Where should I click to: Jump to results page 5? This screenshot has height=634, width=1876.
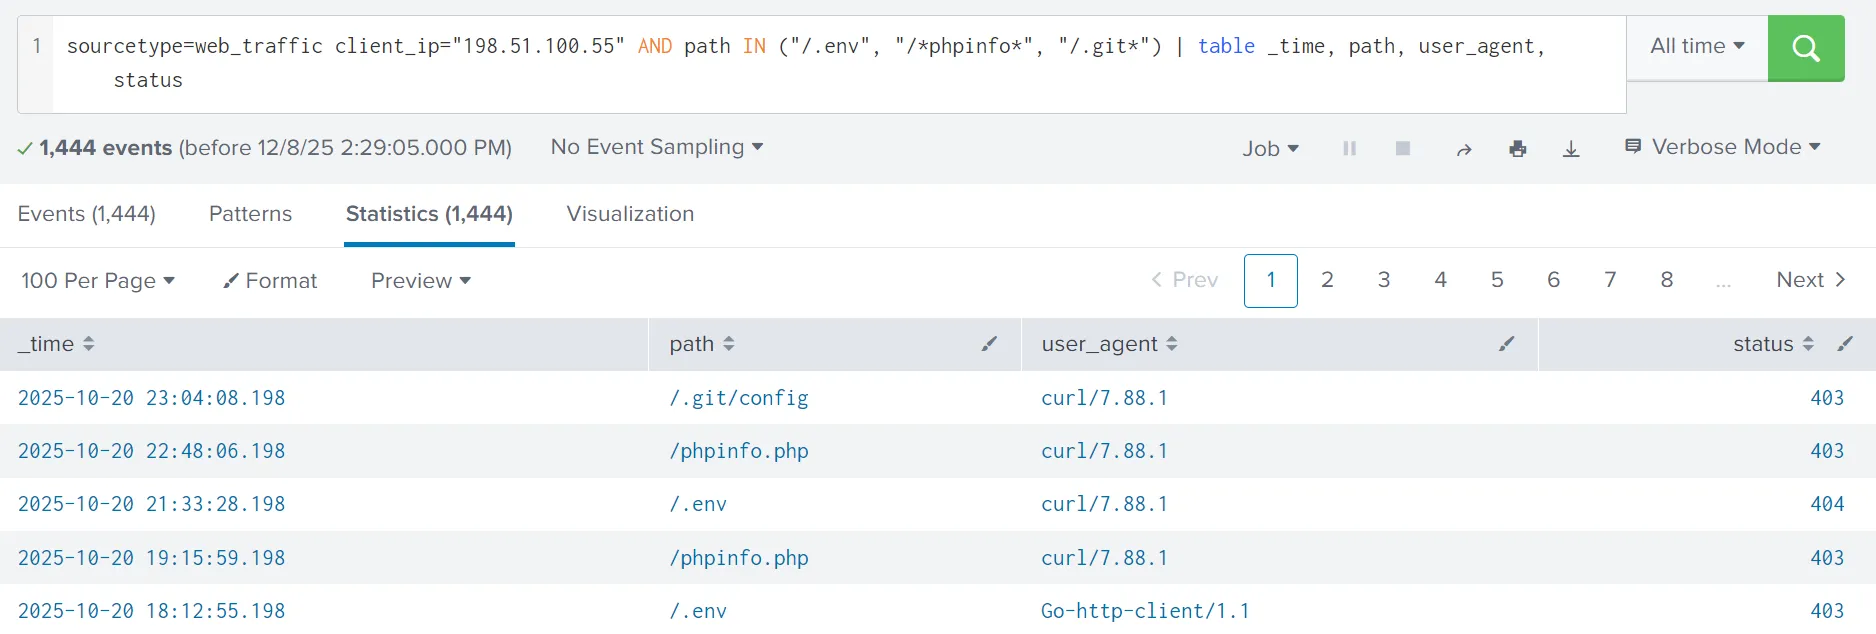(1497, 280)
